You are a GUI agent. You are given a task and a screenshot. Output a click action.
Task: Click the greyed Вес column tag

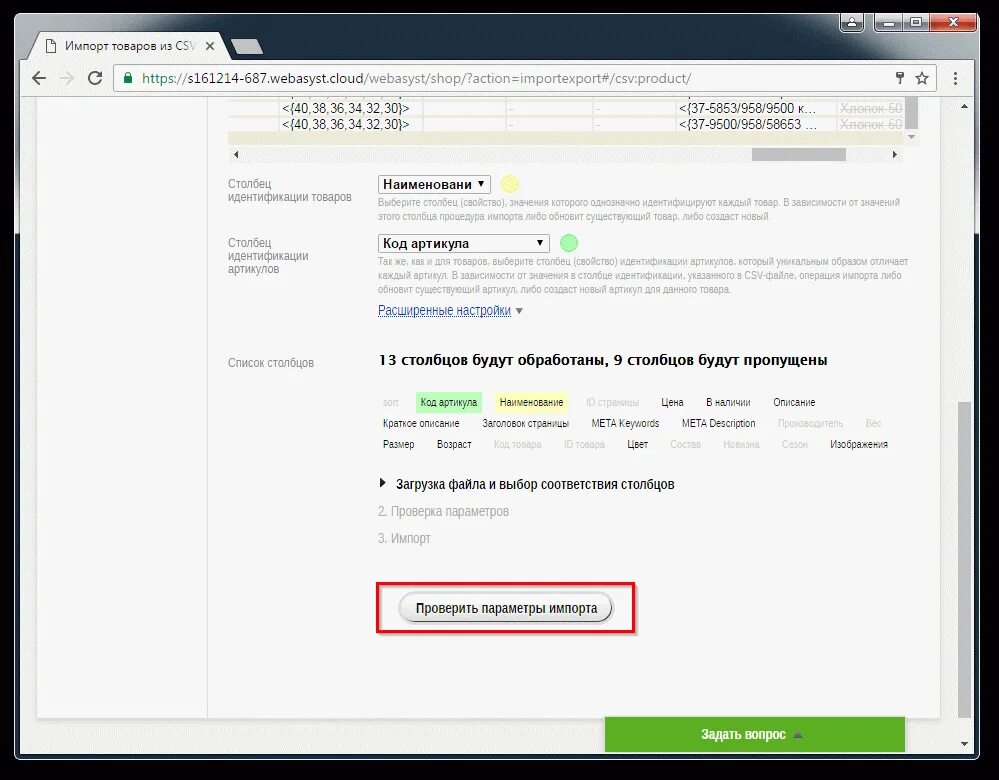[x=873, y=423]
